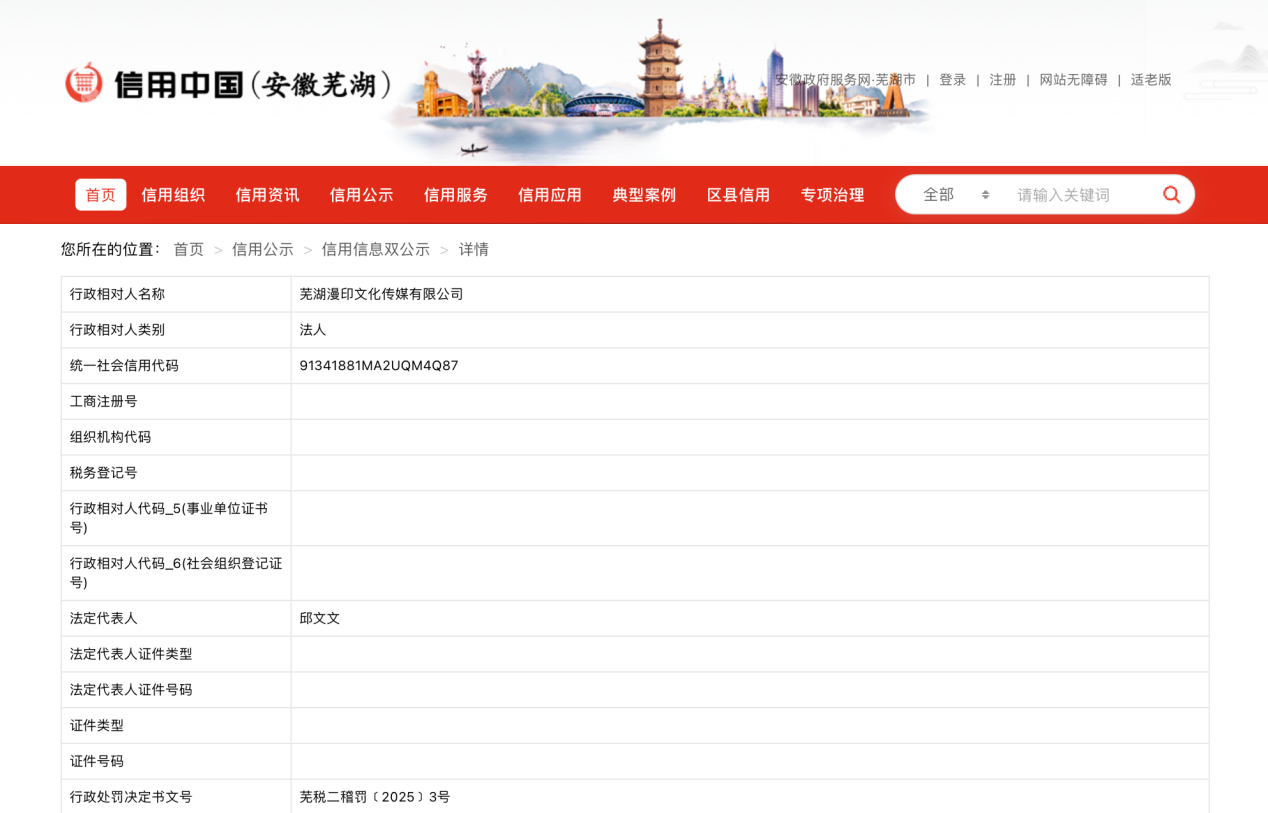1268x813 pixels.
Task: Click 首页 in the breadcrumb trail
Action: point(188,250)
